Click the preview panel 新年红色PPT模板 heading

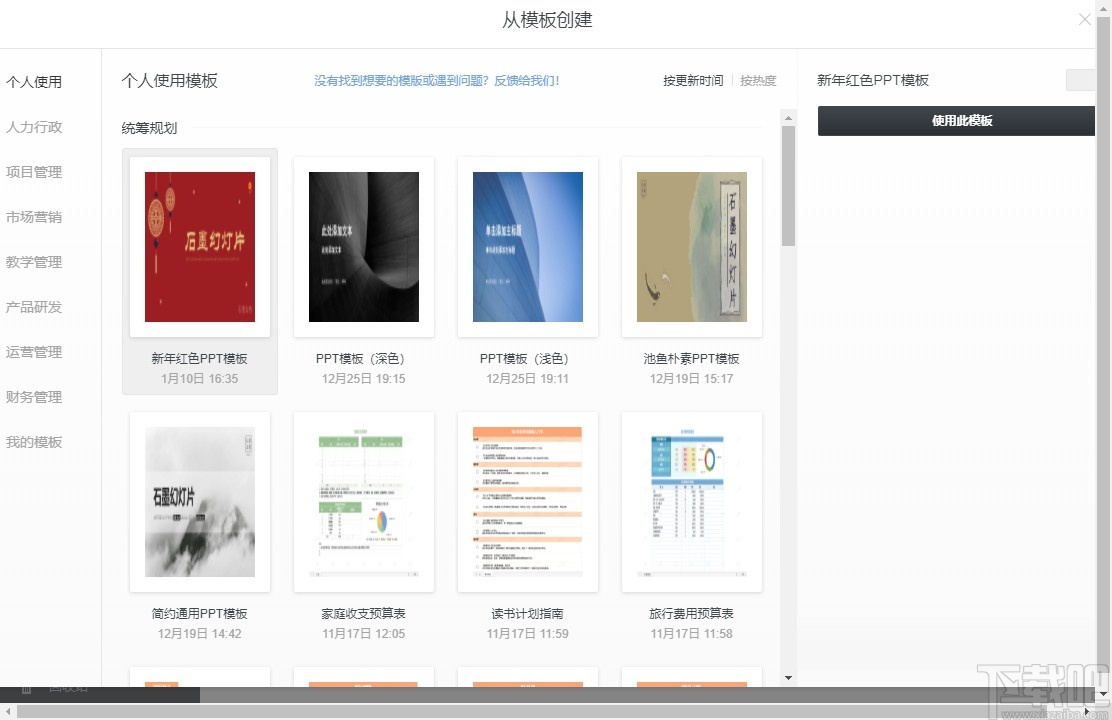coord(873,81)
